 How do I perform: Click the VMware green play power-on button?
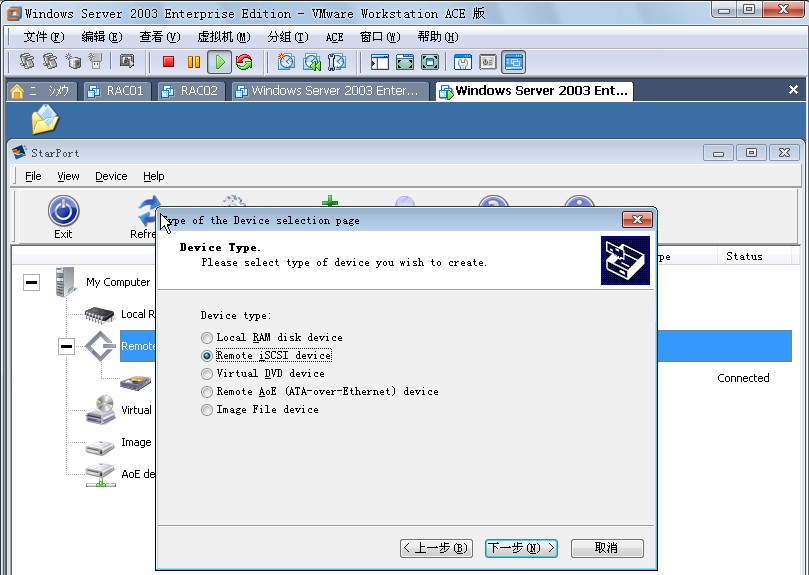(x=220, y=62)
